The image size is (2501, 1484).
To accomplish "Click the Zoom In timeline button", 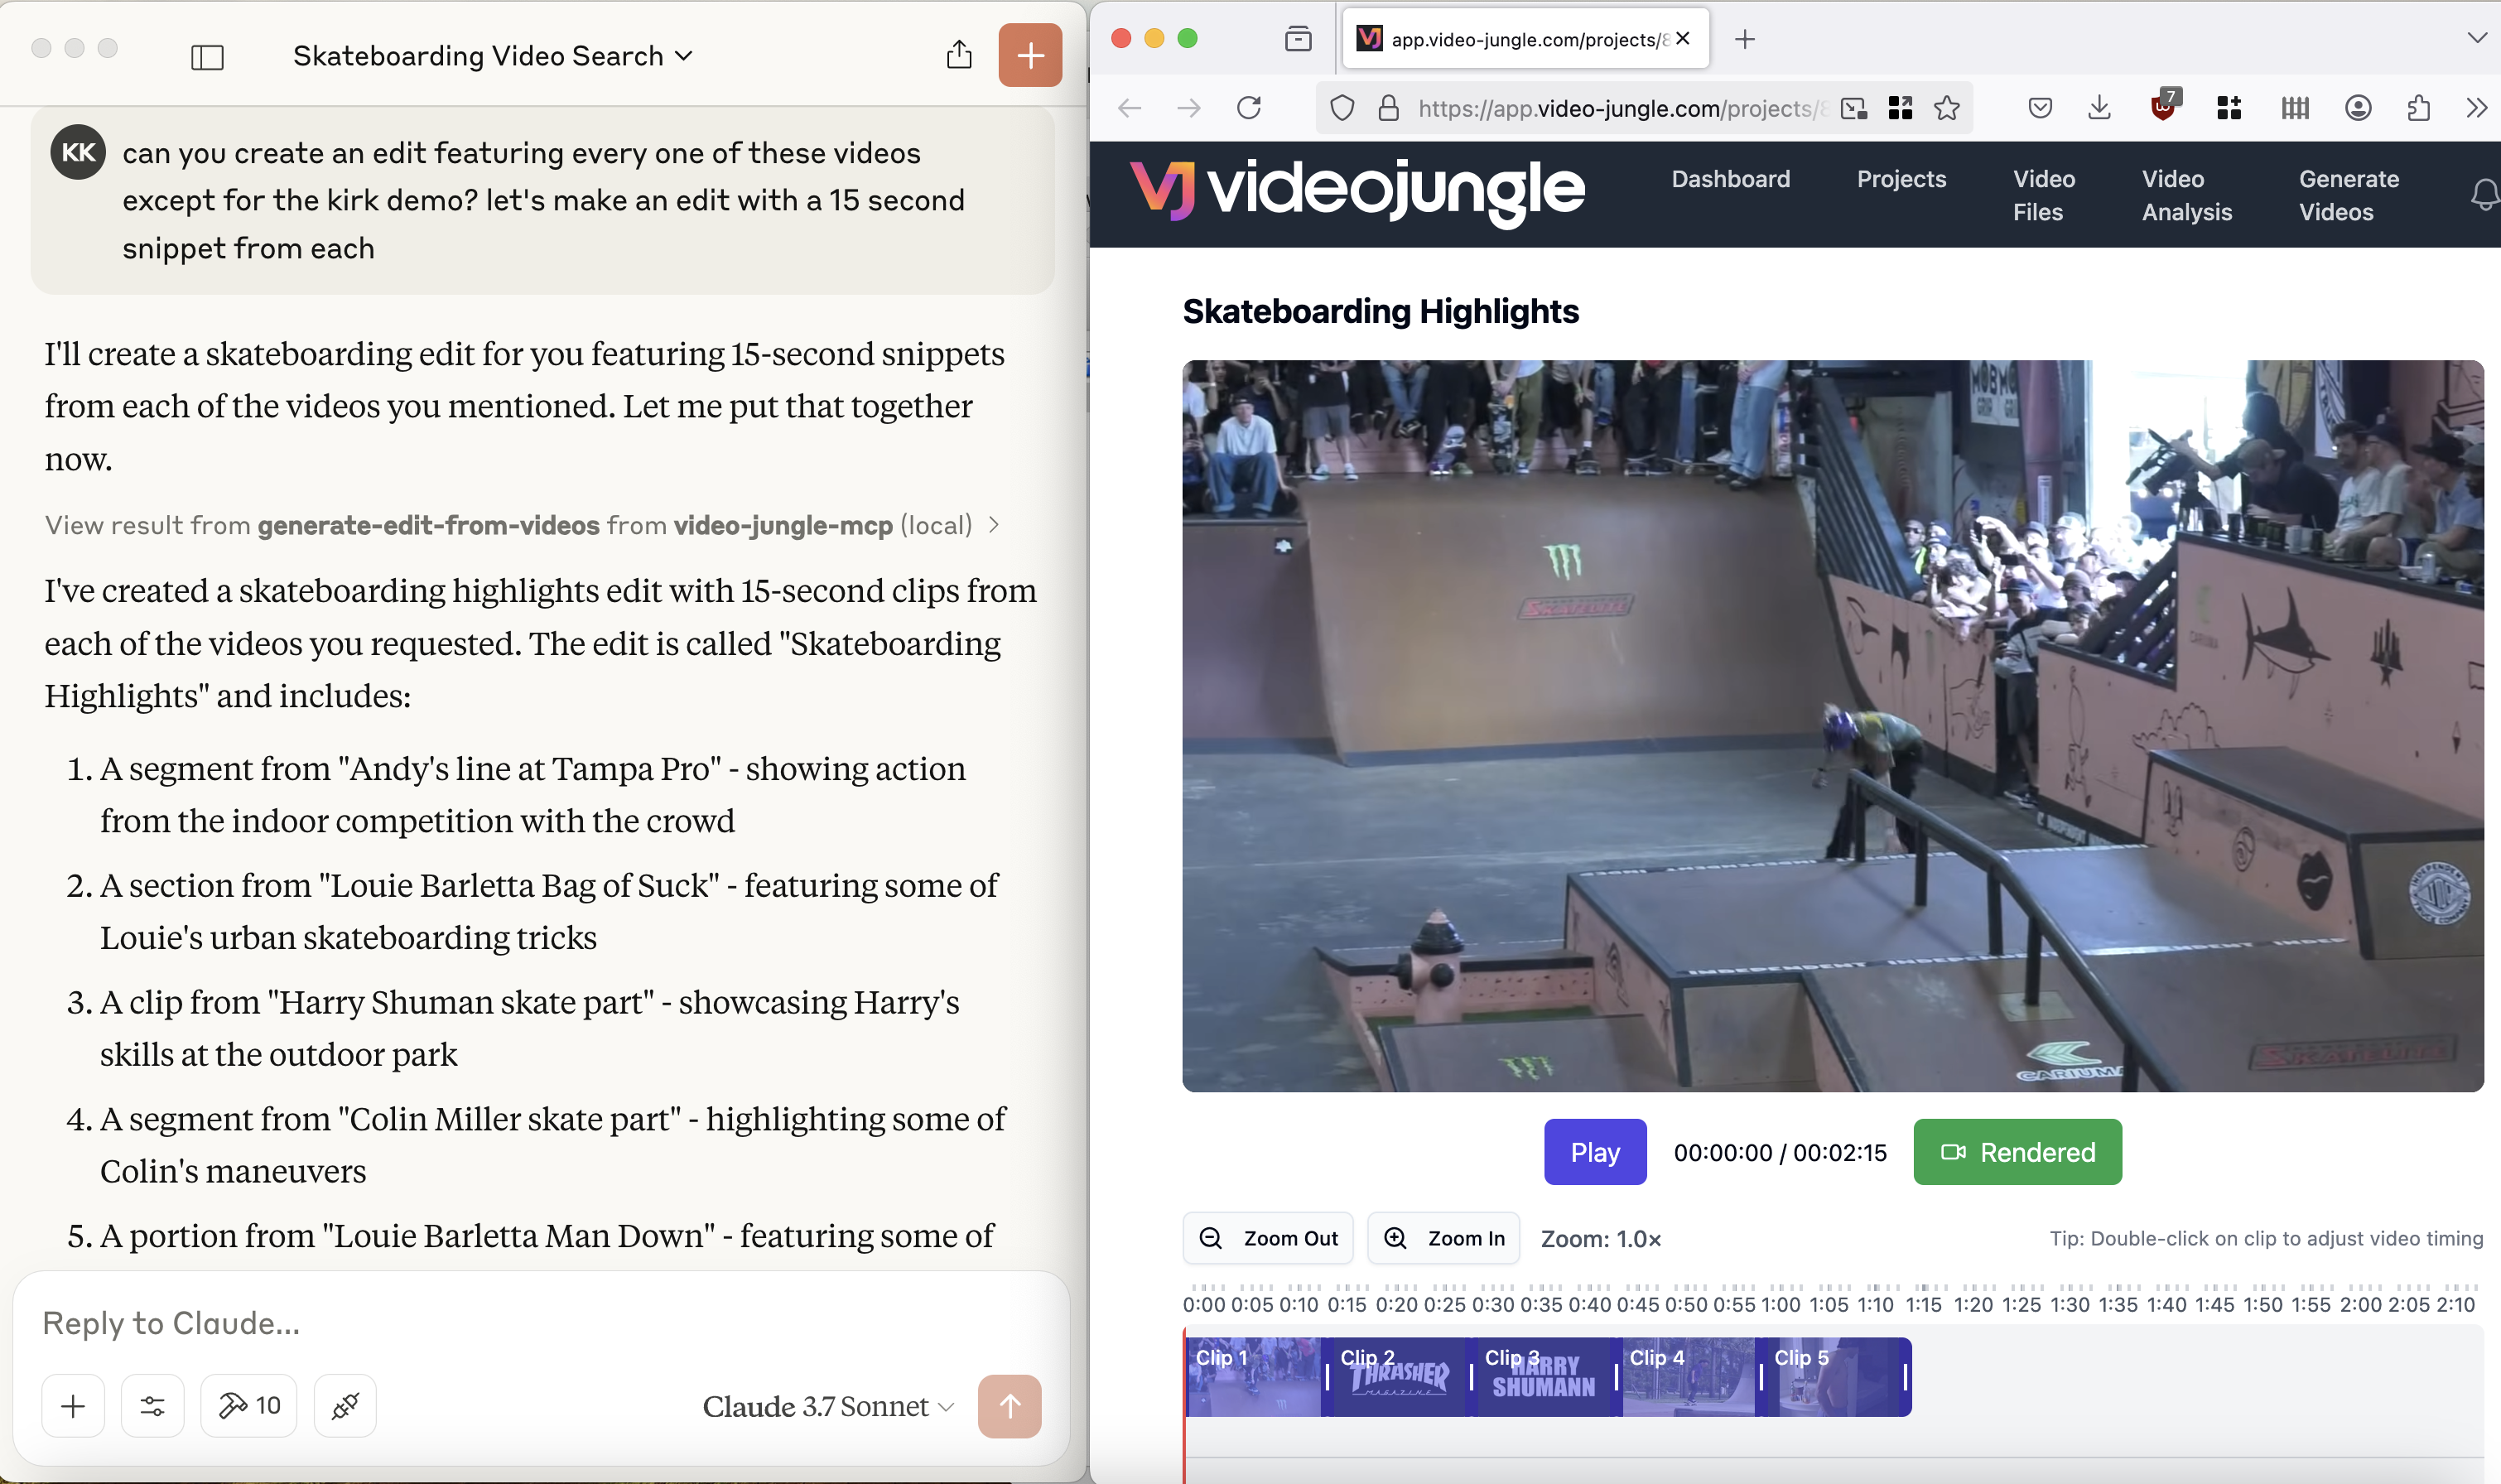I will pos(1444,1238).
